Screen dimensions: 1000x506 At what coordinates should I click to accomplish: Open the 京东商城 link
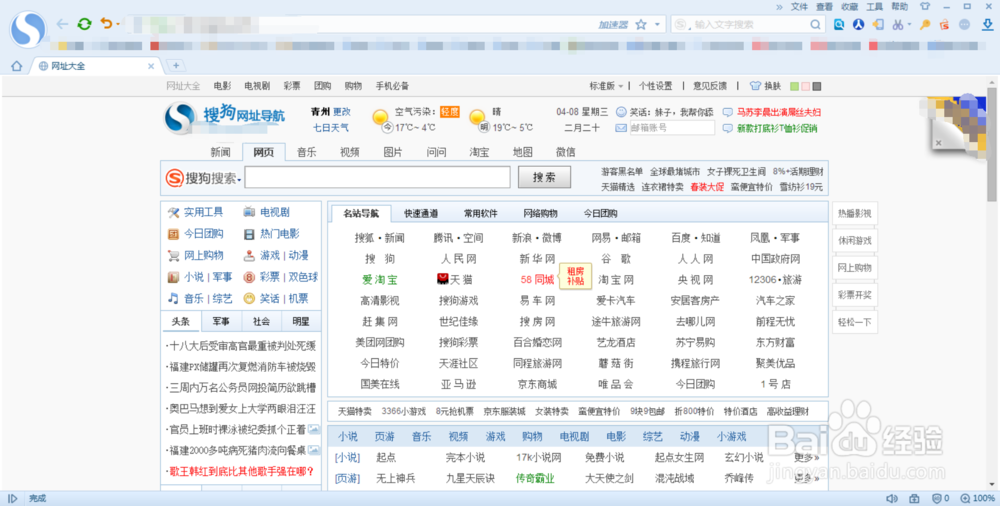tap(537, 384)
